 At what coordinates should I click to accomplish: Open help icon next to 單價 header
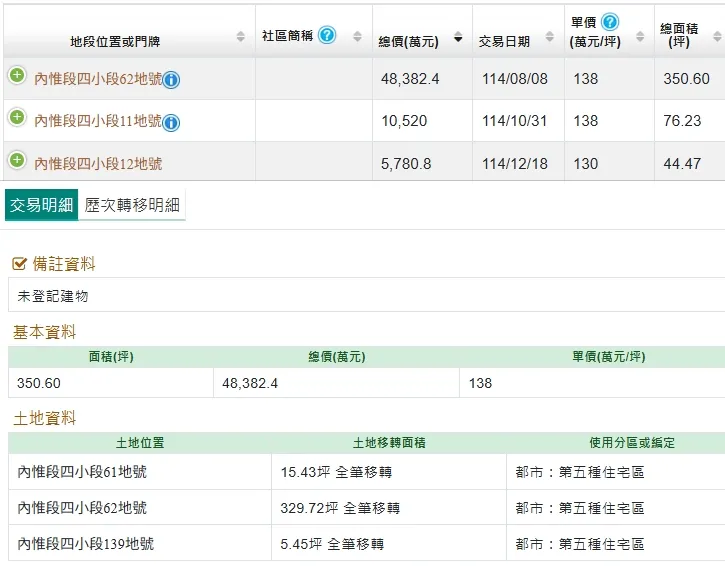click(x=610, y=22)
